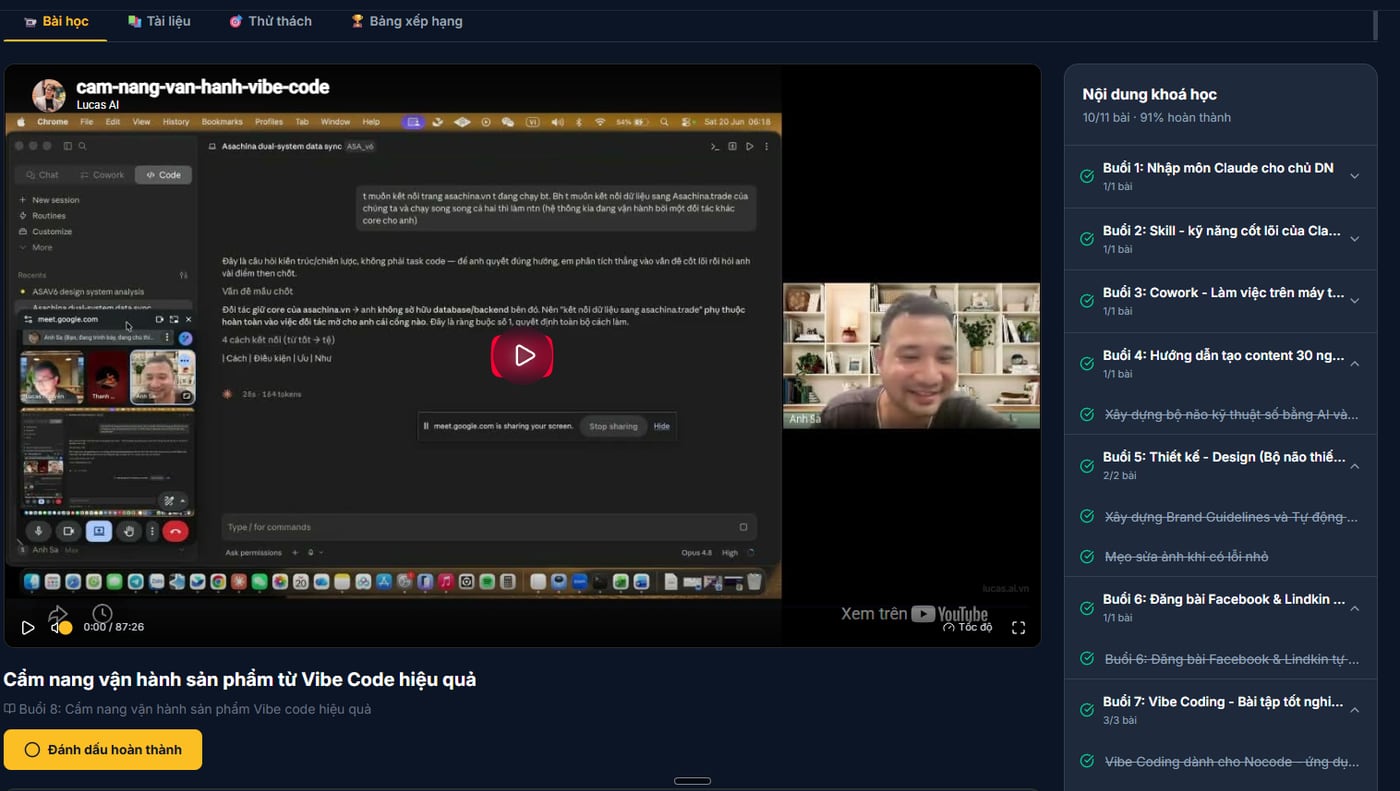Collapse the Buổi 5 Thiết kế - Design chevron
Image resolution: width=1400 pixels, height=791 pixels.
[x=1355, y=465]
